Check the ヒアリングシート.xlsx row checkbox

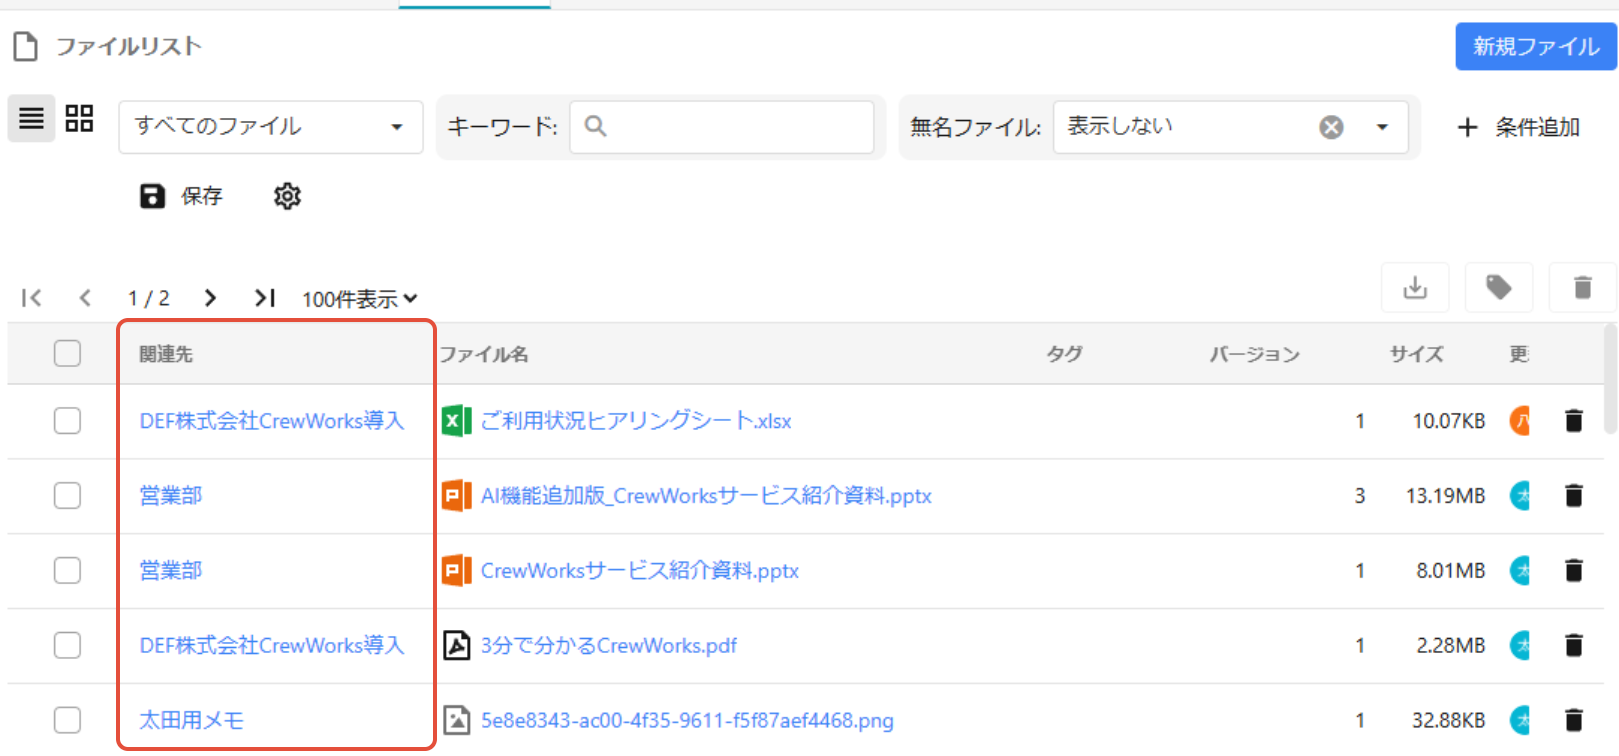67,421
